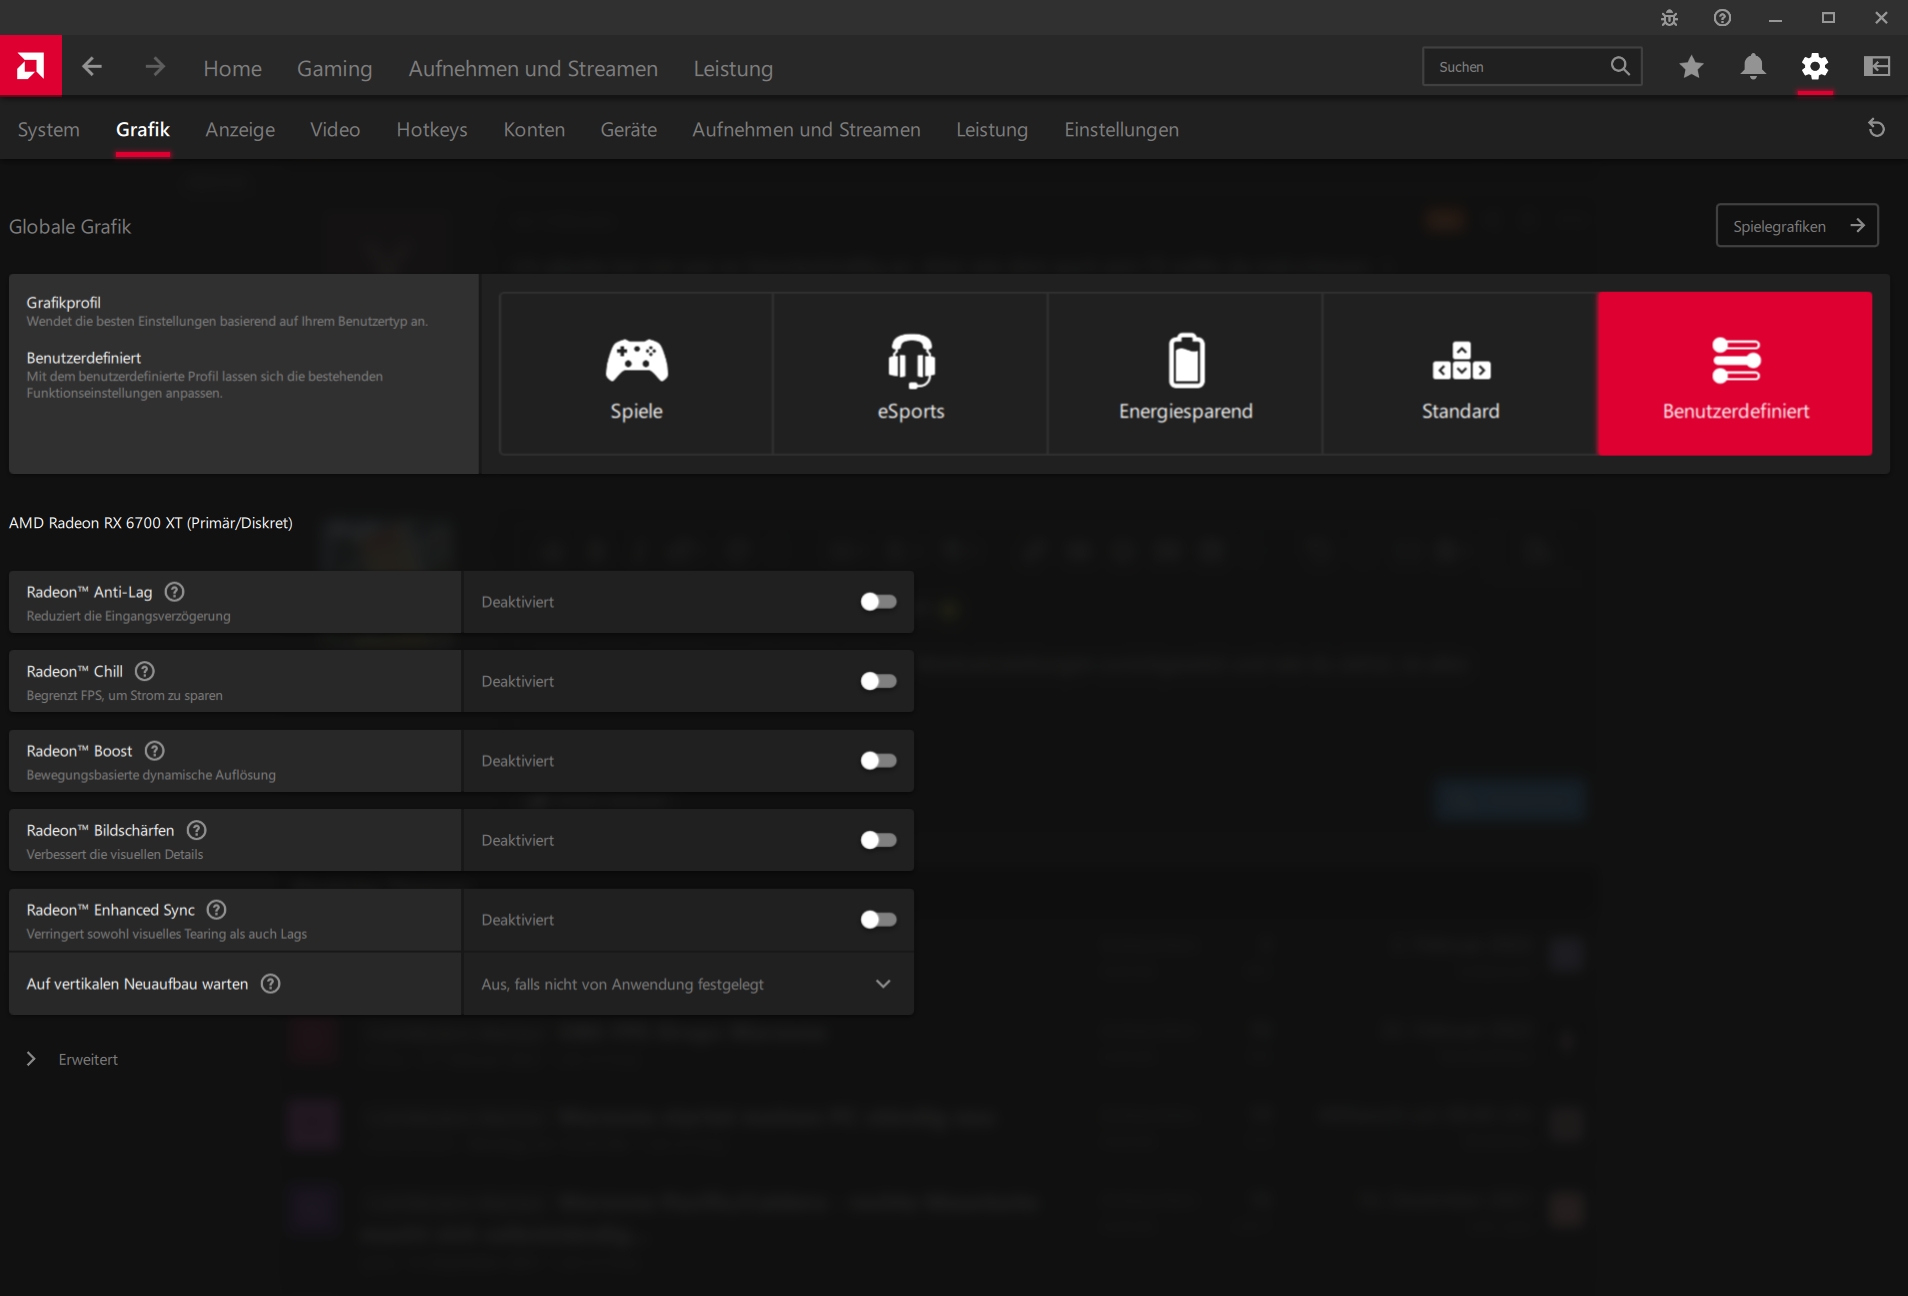Click AMD Radeon RX 6700 XT label
Screen dimensions: 1908x1296
click(151, 523)
